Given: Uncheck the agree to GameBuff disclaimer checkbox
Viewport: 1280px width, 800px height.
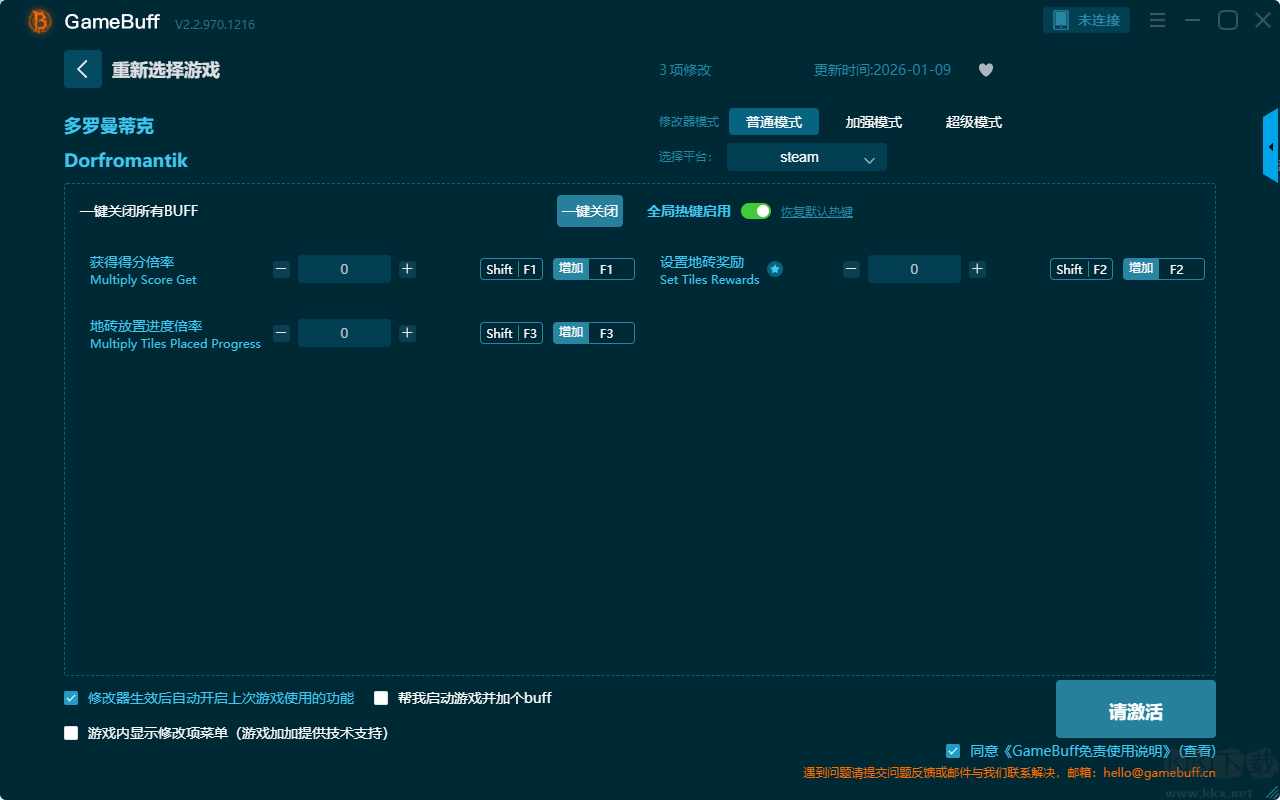Looking at the screenshot, I should [953, 751].
